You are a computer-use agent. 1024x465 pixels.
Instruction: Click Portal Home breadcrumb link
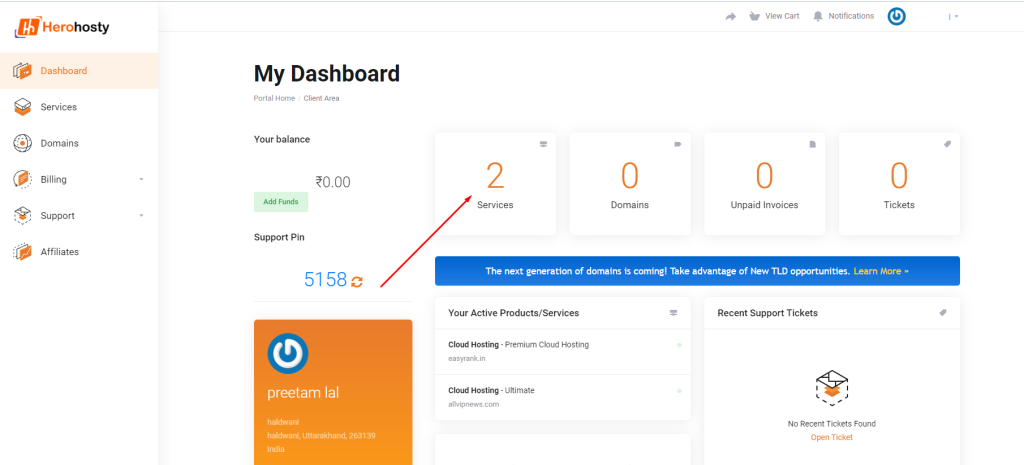(274, 98)
